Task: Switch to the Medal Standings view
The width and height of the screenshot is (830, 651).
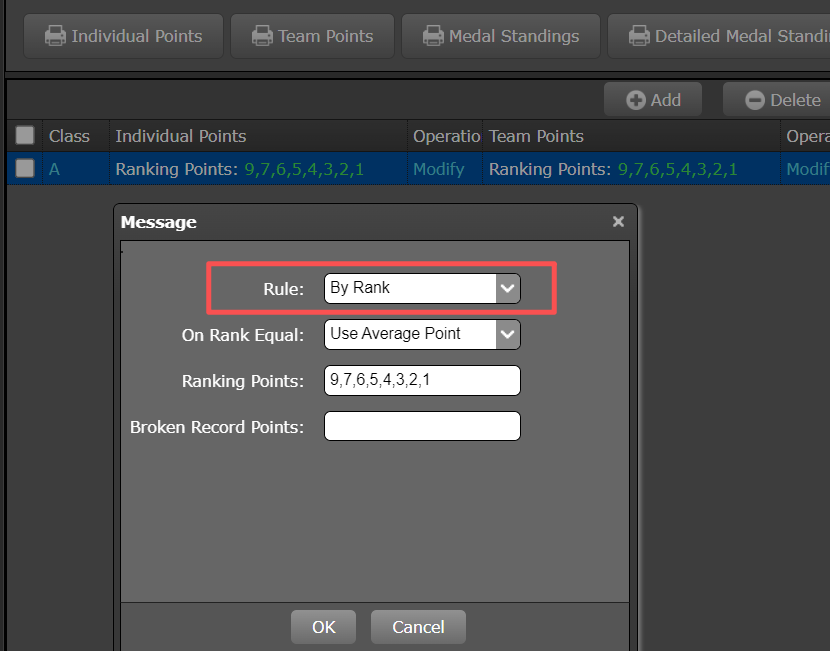Action: tap(500, 35)
